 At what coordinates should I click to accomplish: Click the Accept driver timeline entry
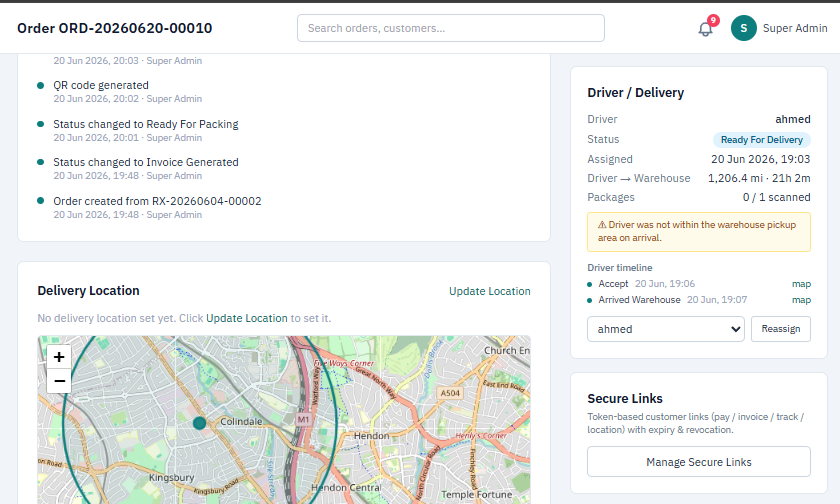[613, 284]
